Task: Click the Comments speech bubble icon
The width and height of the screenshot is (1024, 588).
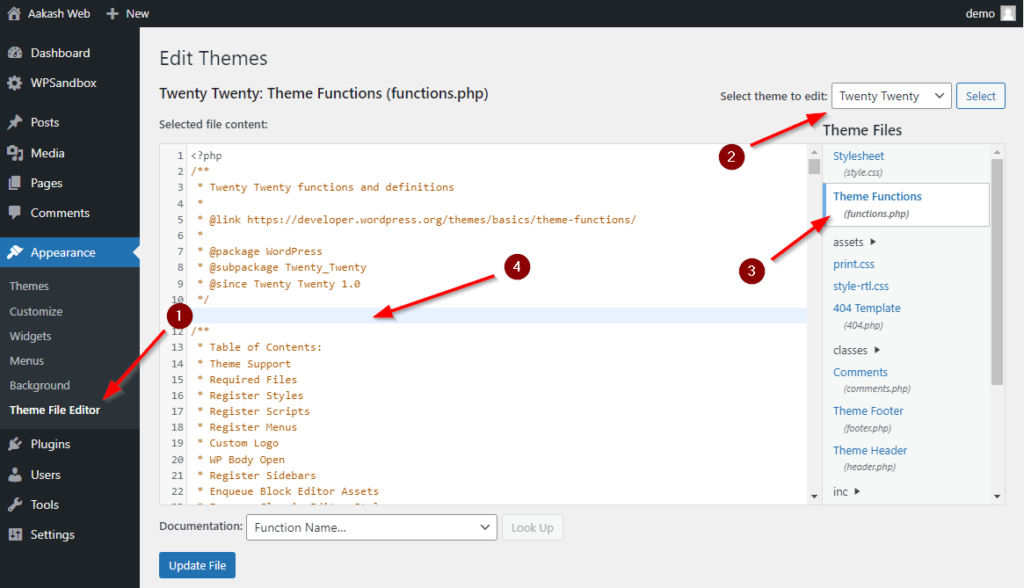Action: (15, 213)
